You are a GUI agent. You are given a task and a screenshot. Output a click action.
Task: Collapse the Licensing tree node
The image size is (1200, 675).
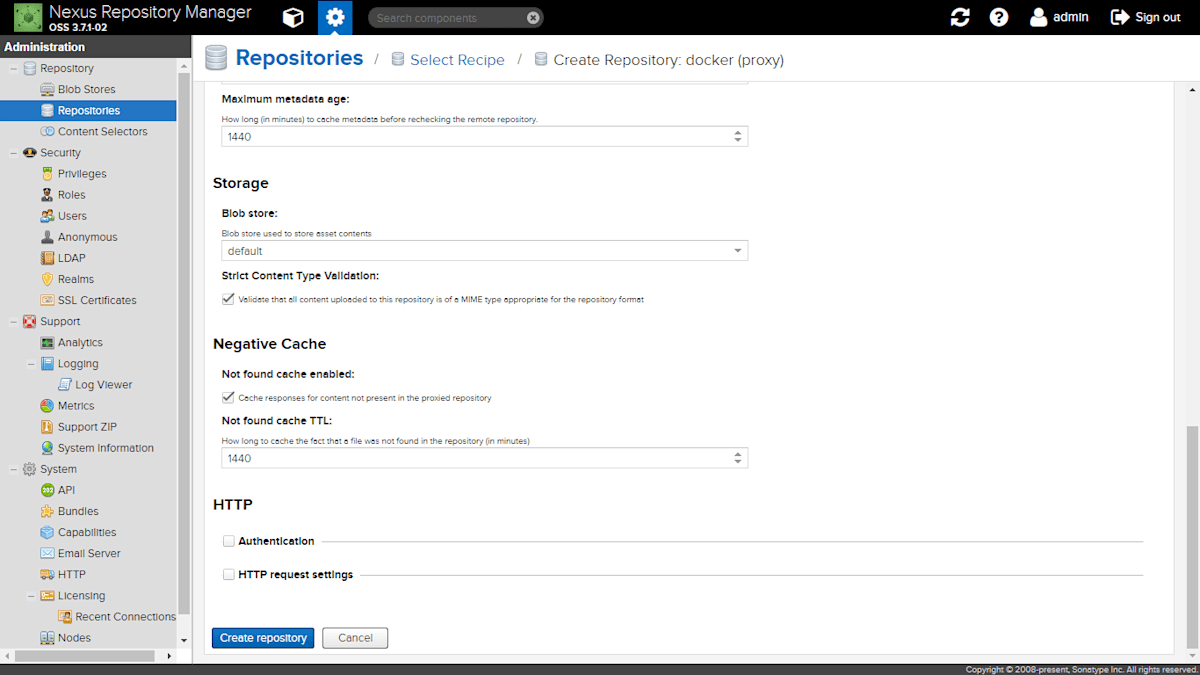(x=31, y=596)
